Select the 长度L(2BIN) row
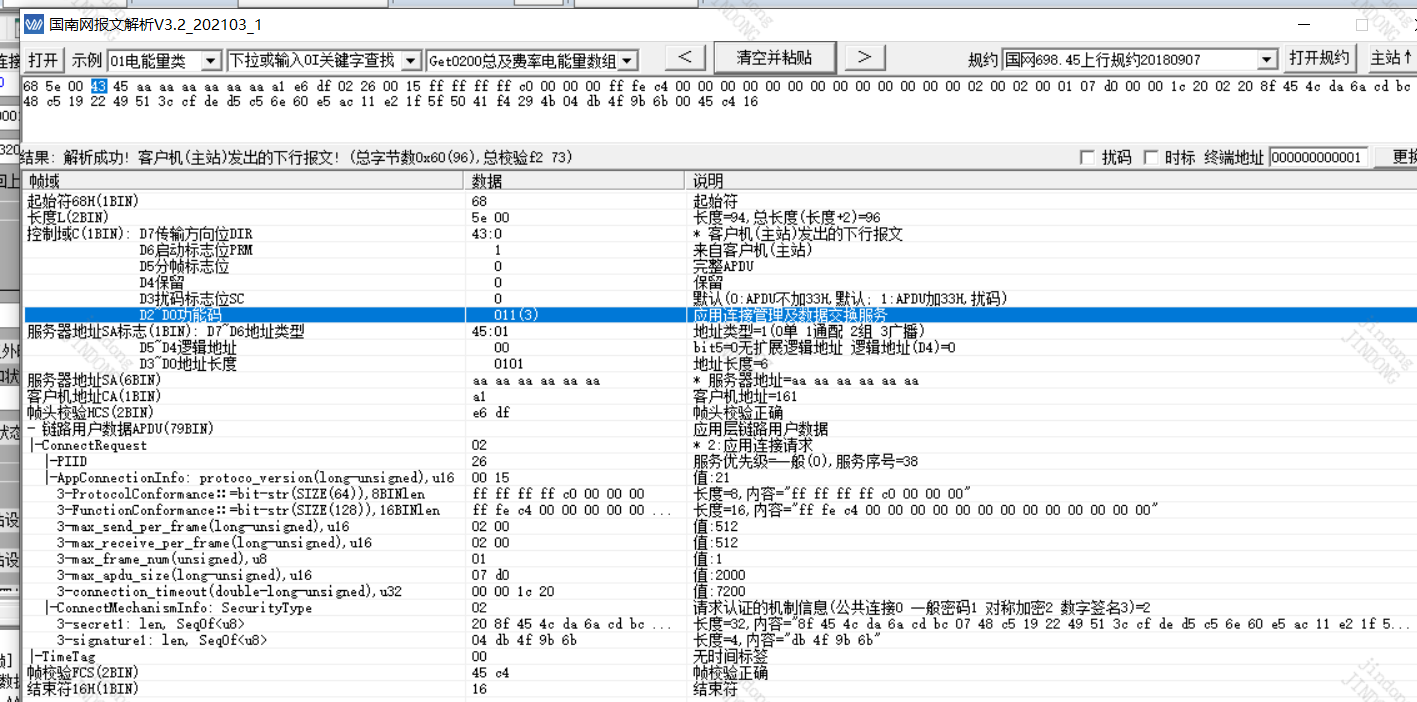The height and width of the screenshot is (702, 1417). [x=718, y=217]
